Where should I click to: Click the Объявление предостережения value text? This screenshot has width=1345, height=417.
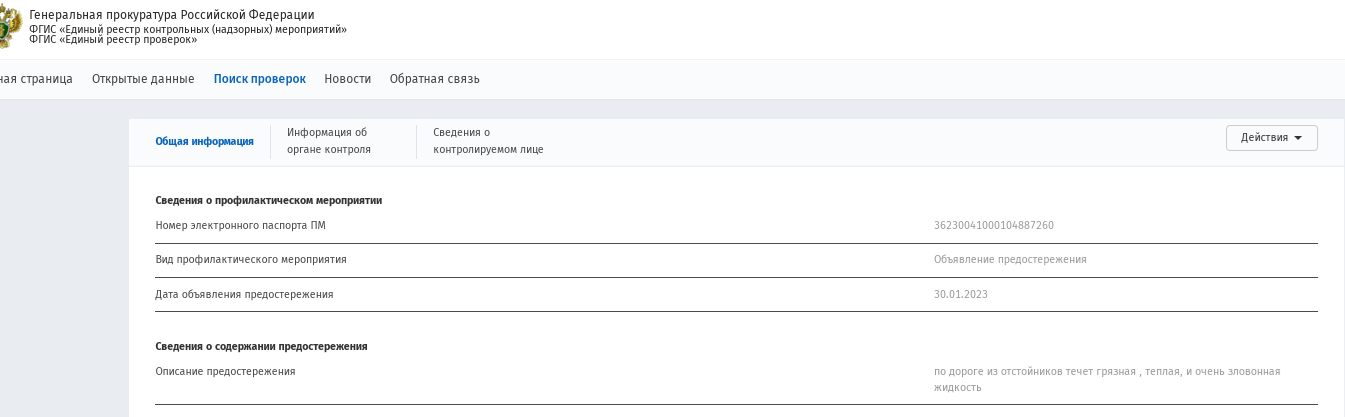[x=1010, y=259]
